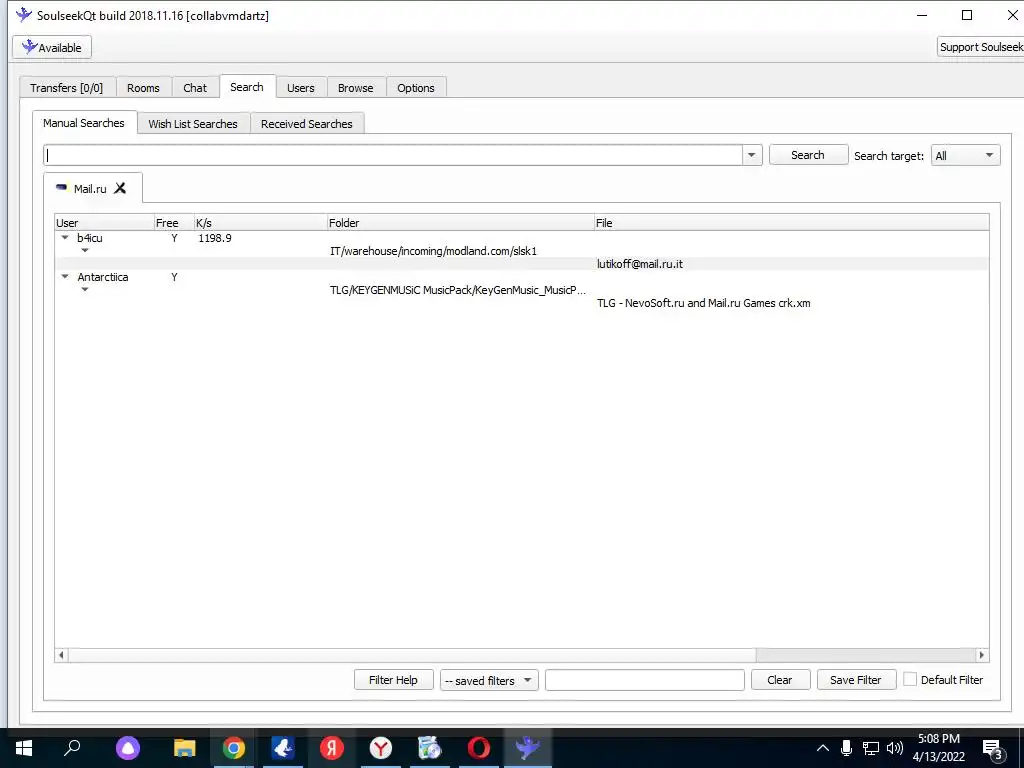This screenshot has width=1024, height=768.
Task: Click the microphone tray icon
Action: (846, 748)
